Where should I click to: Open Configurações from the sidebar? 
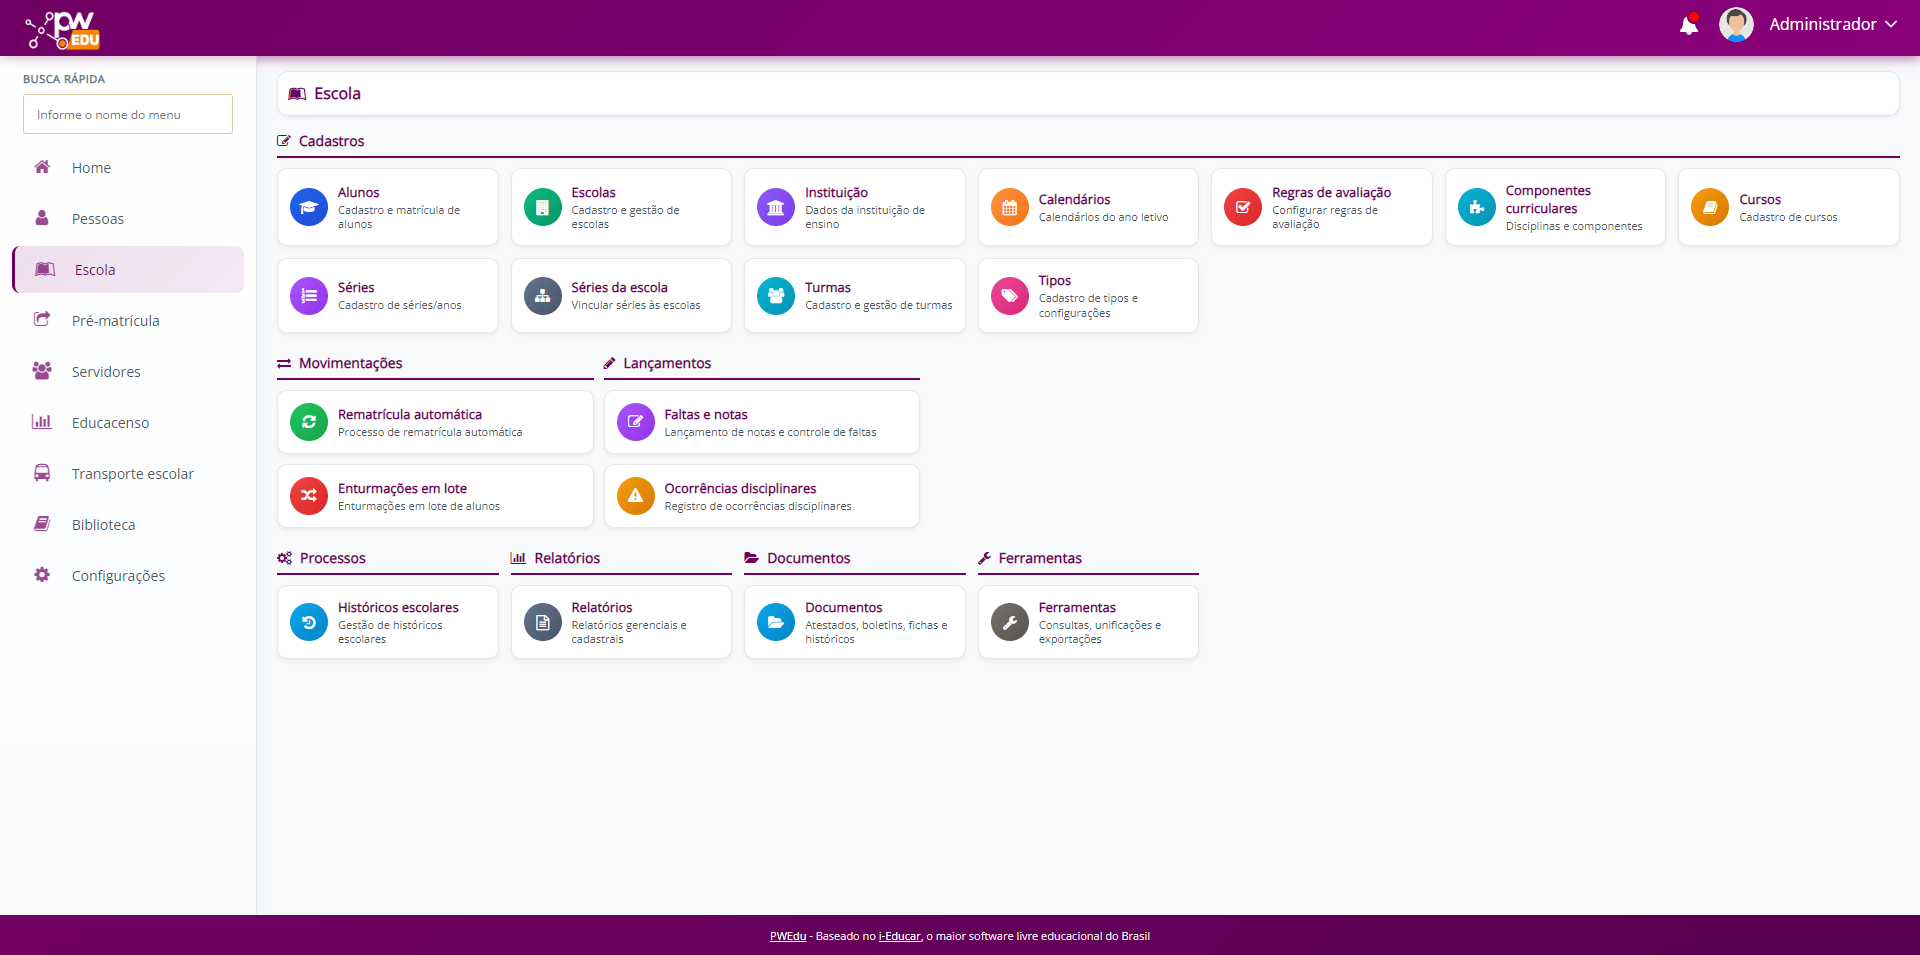(x=118, y=576)
